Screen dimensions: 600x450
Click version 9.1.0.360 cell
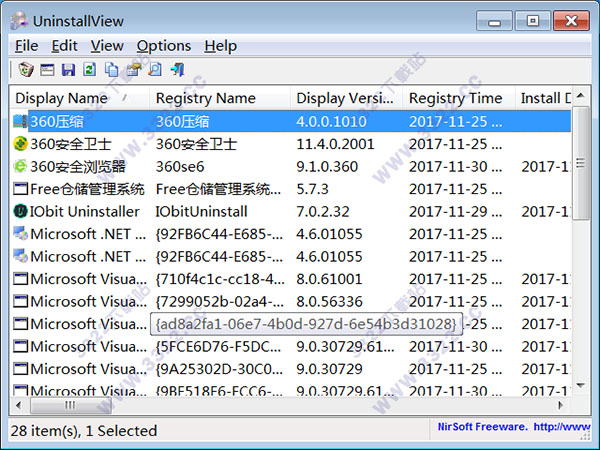(x=327, y=166)
